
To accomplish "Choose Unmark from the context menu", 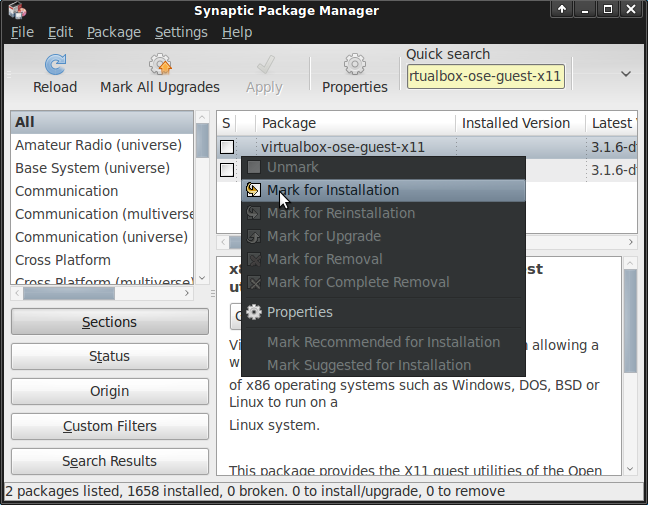I will (x=383, y=167).
